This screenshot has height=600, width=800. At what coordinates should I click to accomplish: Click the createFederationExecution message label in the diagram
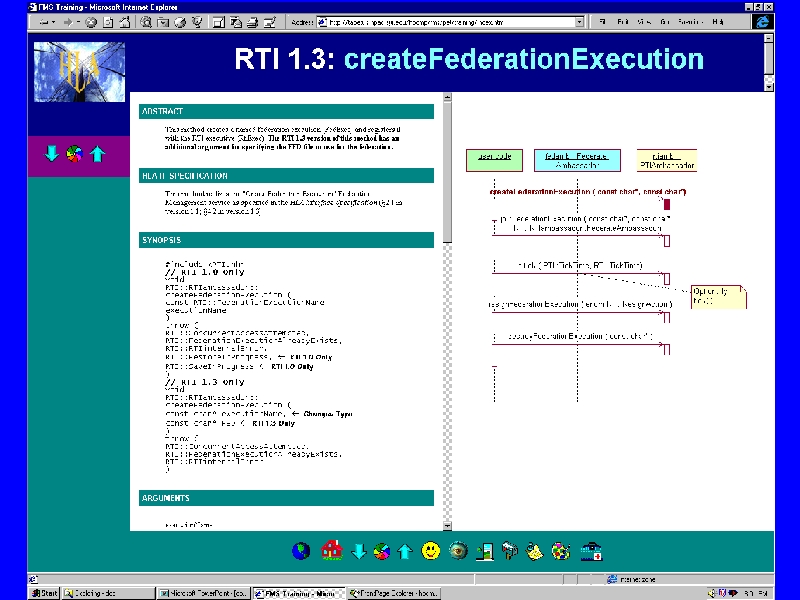pos(588,192)
